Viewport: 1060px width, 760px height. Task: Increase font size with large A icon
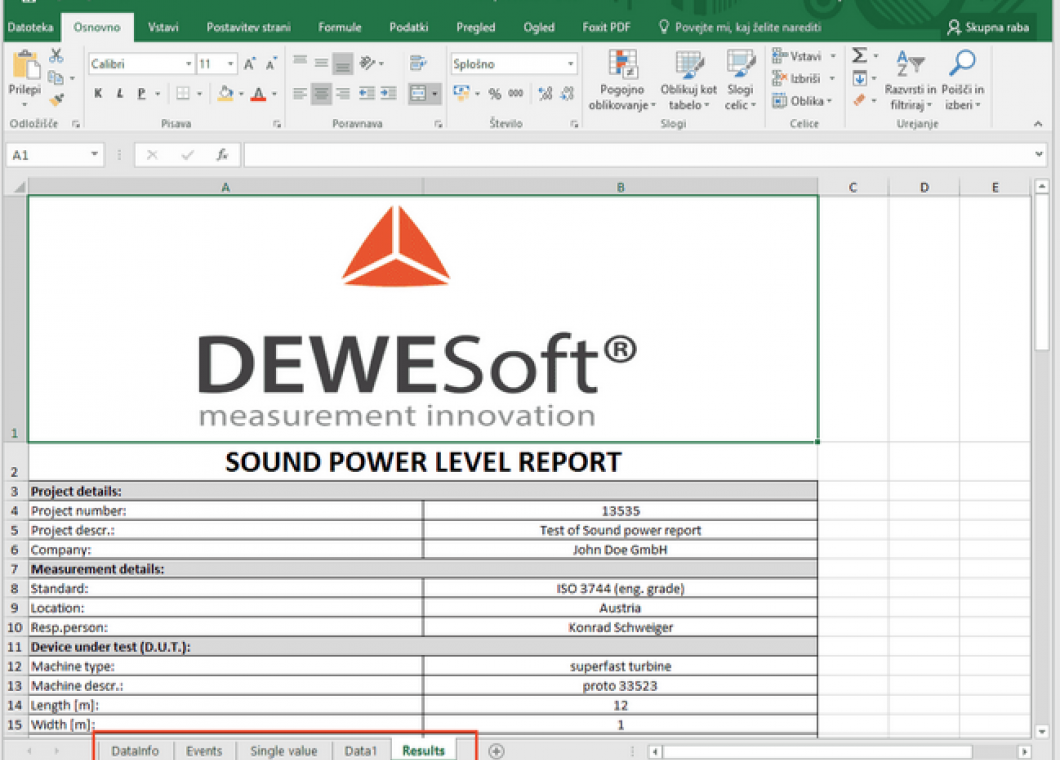click(x=249, y=64)
